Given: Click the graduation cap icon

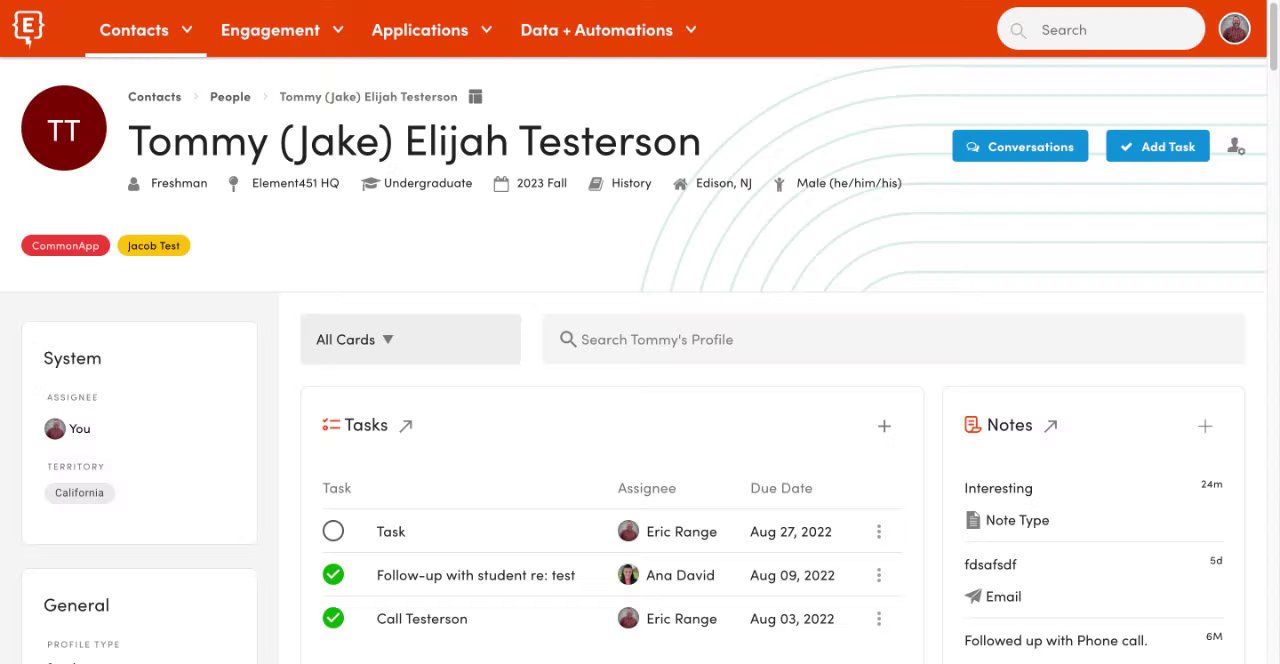Looking at the screenshot, I should click(x=370, y=184).
